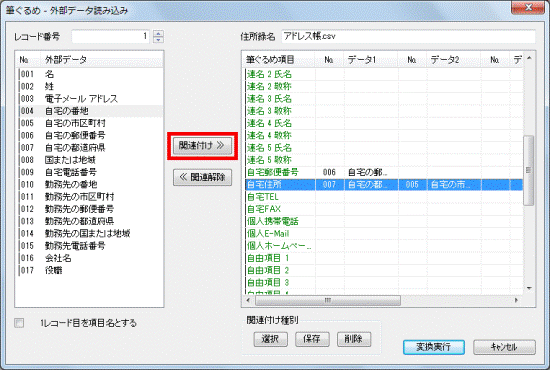Select row 004 自宅の番地

(x=89, y=111)
